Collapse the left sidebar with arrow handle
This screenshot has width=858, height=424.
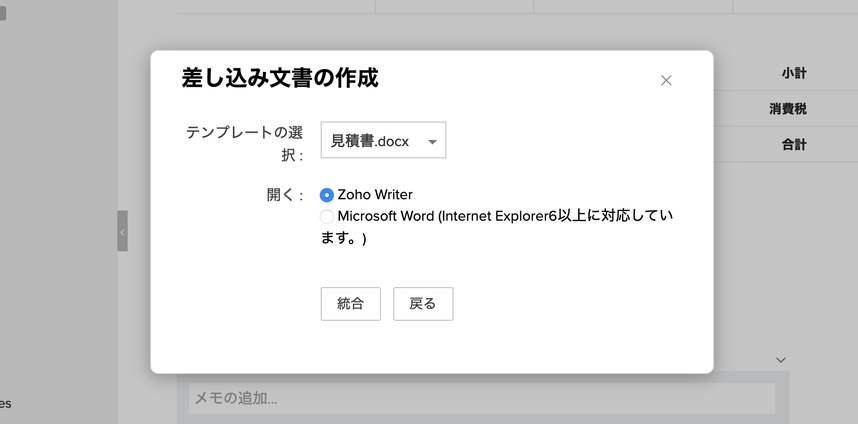[x=122, y=231]
